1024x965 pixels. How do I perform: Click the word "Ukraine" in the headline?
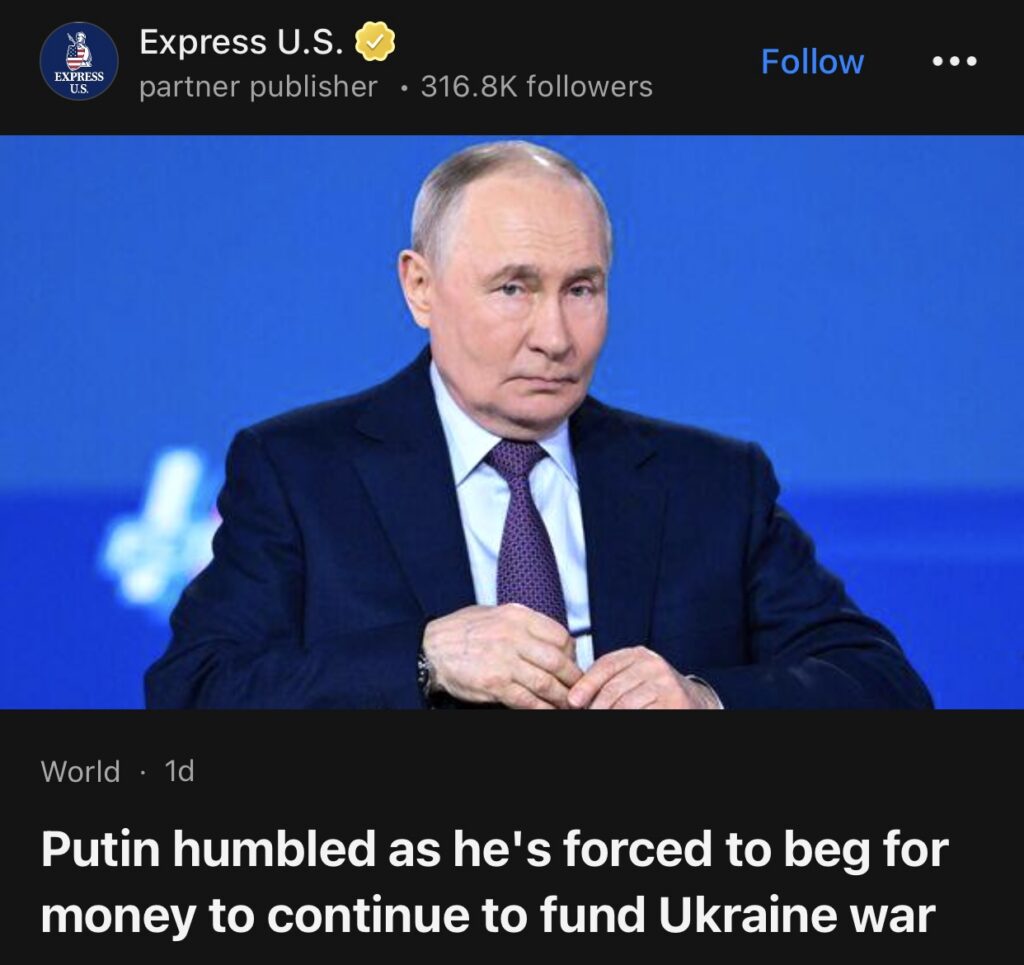pos(746,914)
